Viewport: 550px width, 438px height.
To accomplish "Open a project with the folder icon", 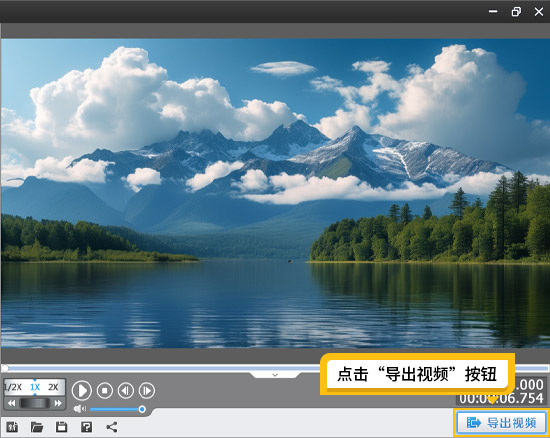I will [37, 427].
